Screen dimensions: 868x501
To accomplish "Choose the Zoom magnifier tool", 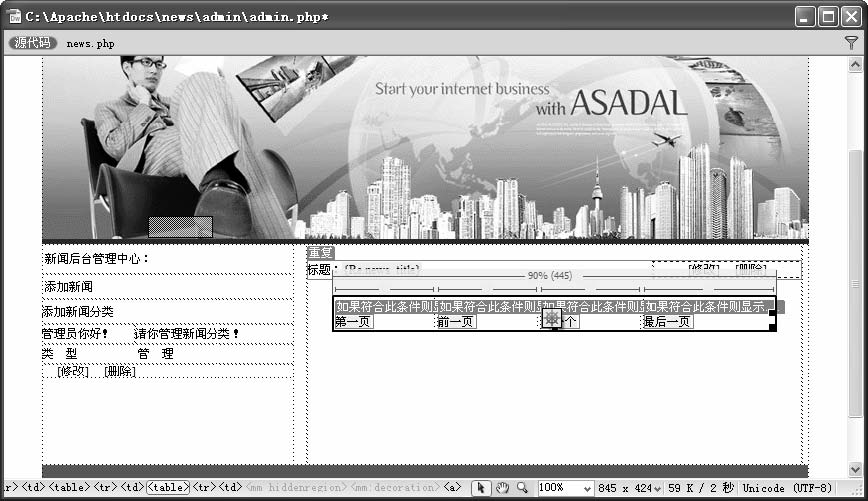I will point(522,488).
